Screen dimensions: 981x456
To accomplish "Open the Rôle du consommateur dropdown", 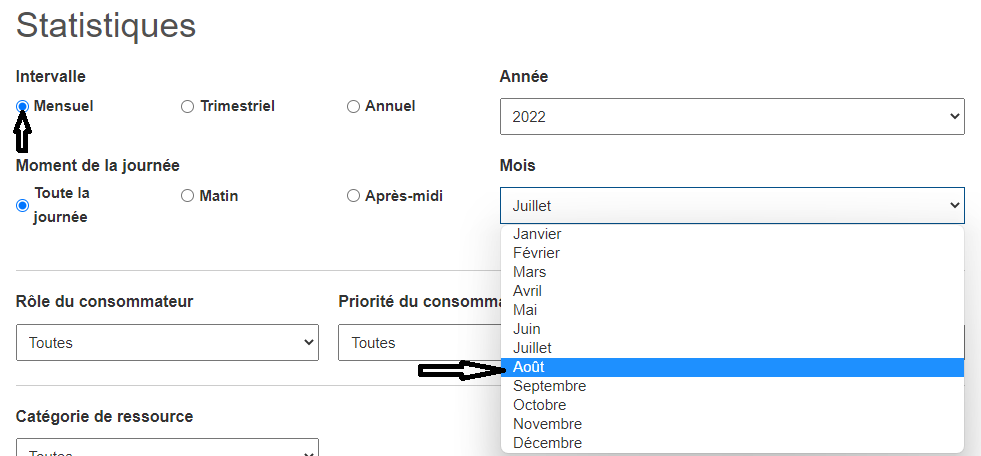I will coord(167,342).
